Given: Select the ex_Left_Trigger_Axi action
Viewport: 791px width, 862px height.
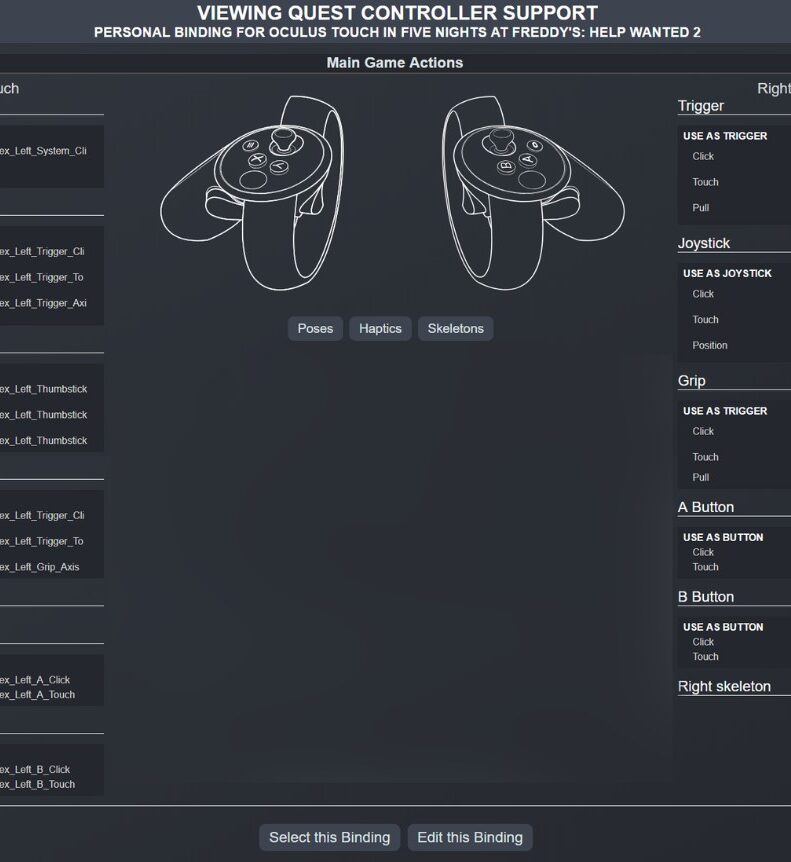Looking at the screenshot, I should pyautogui.click(x=43, y=303).
